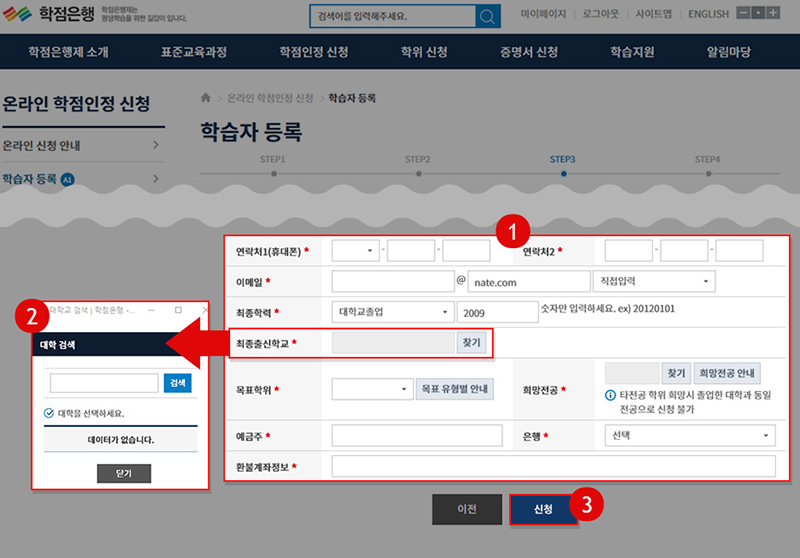Open the 최종학력 대학교졸업 dropdown
This screenshot has height=558, width=800.
tap(391, 312)
